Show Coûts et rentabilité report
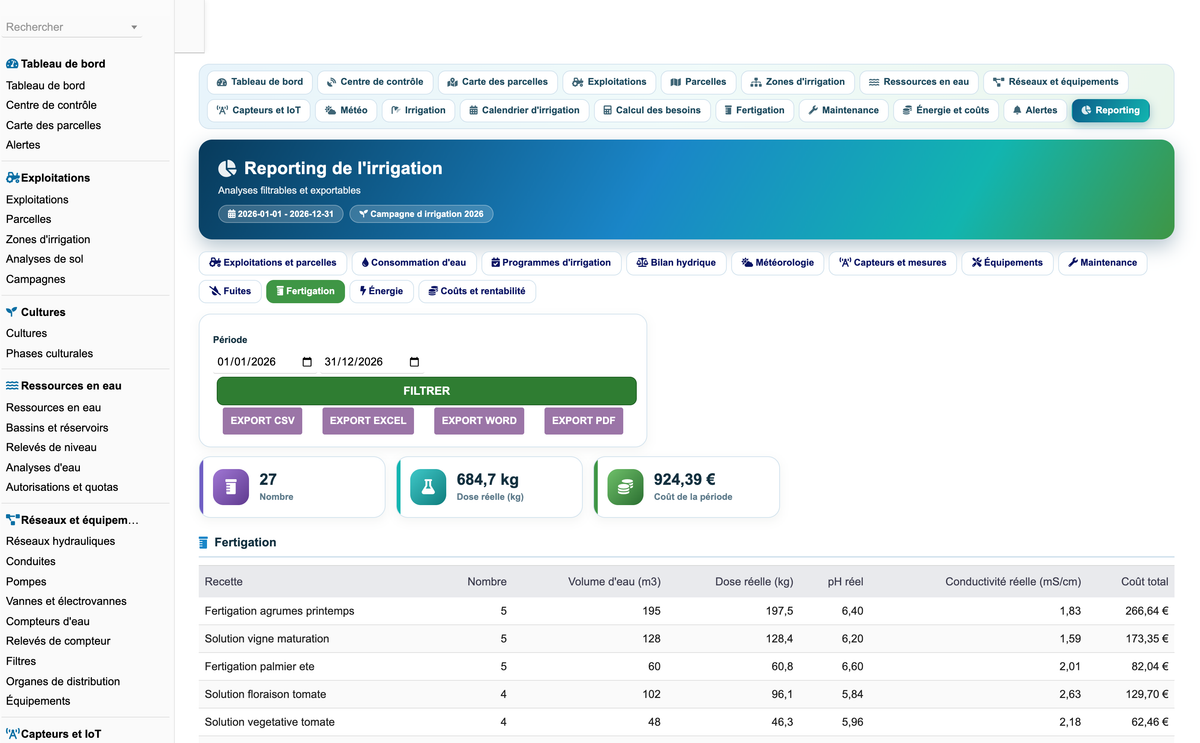This screenshot has width=1200, height=743. pos(477,291)
